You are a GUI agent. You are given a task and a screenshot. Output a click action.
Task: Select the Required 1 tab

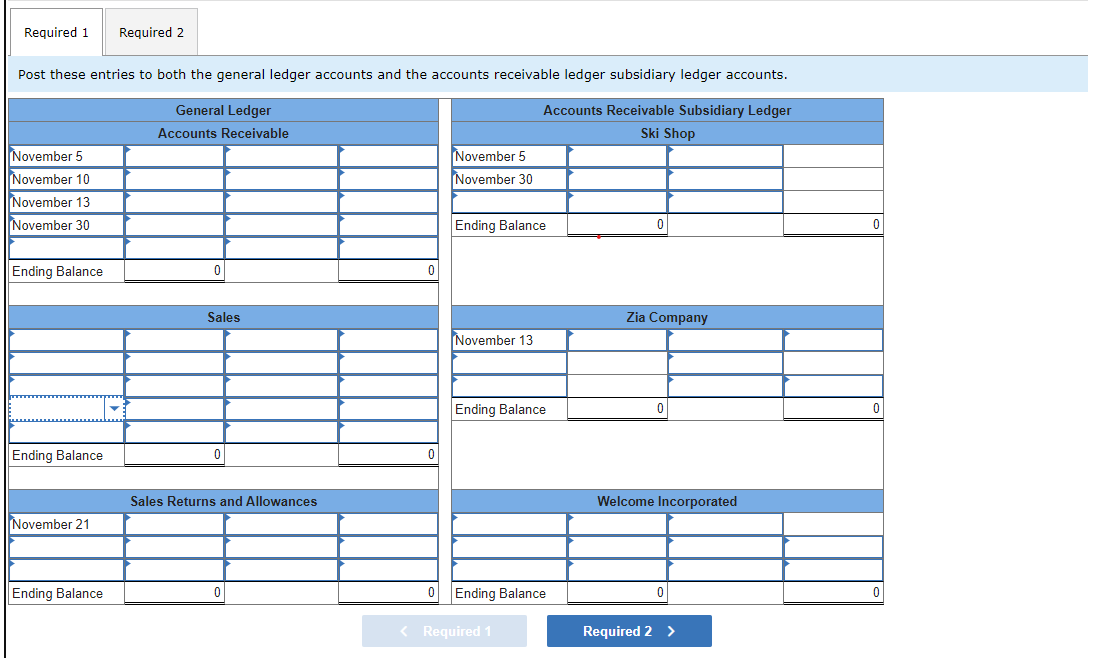(x=56, y=31)
